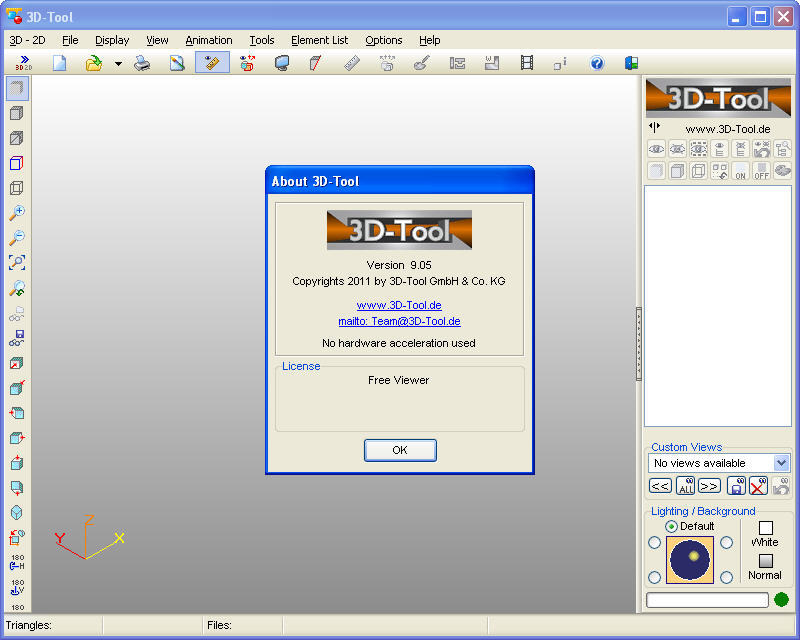Image resolution: width=800 pixels, height=640 pixels.
Task: Click the Print toolbar icon
Action: point(141,63)
